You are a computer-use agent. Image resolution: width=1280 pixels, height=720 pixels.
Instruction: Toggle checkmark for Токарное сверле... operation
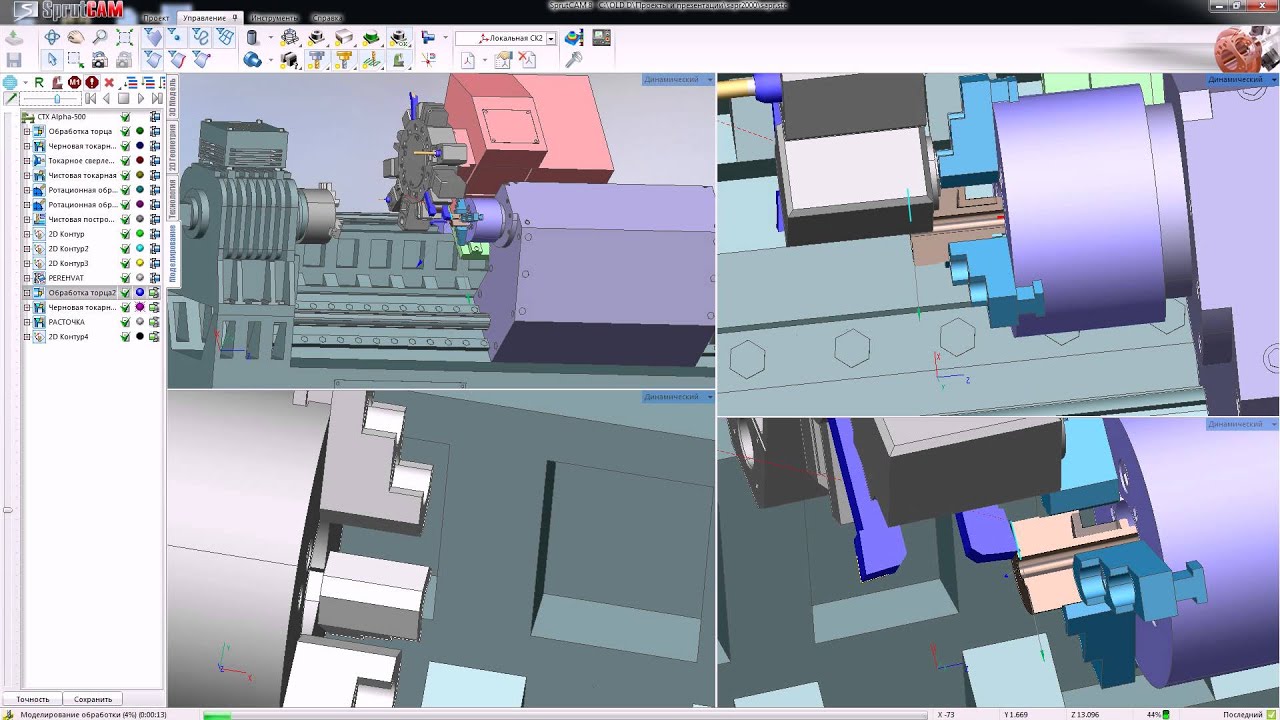coord(126,160)
